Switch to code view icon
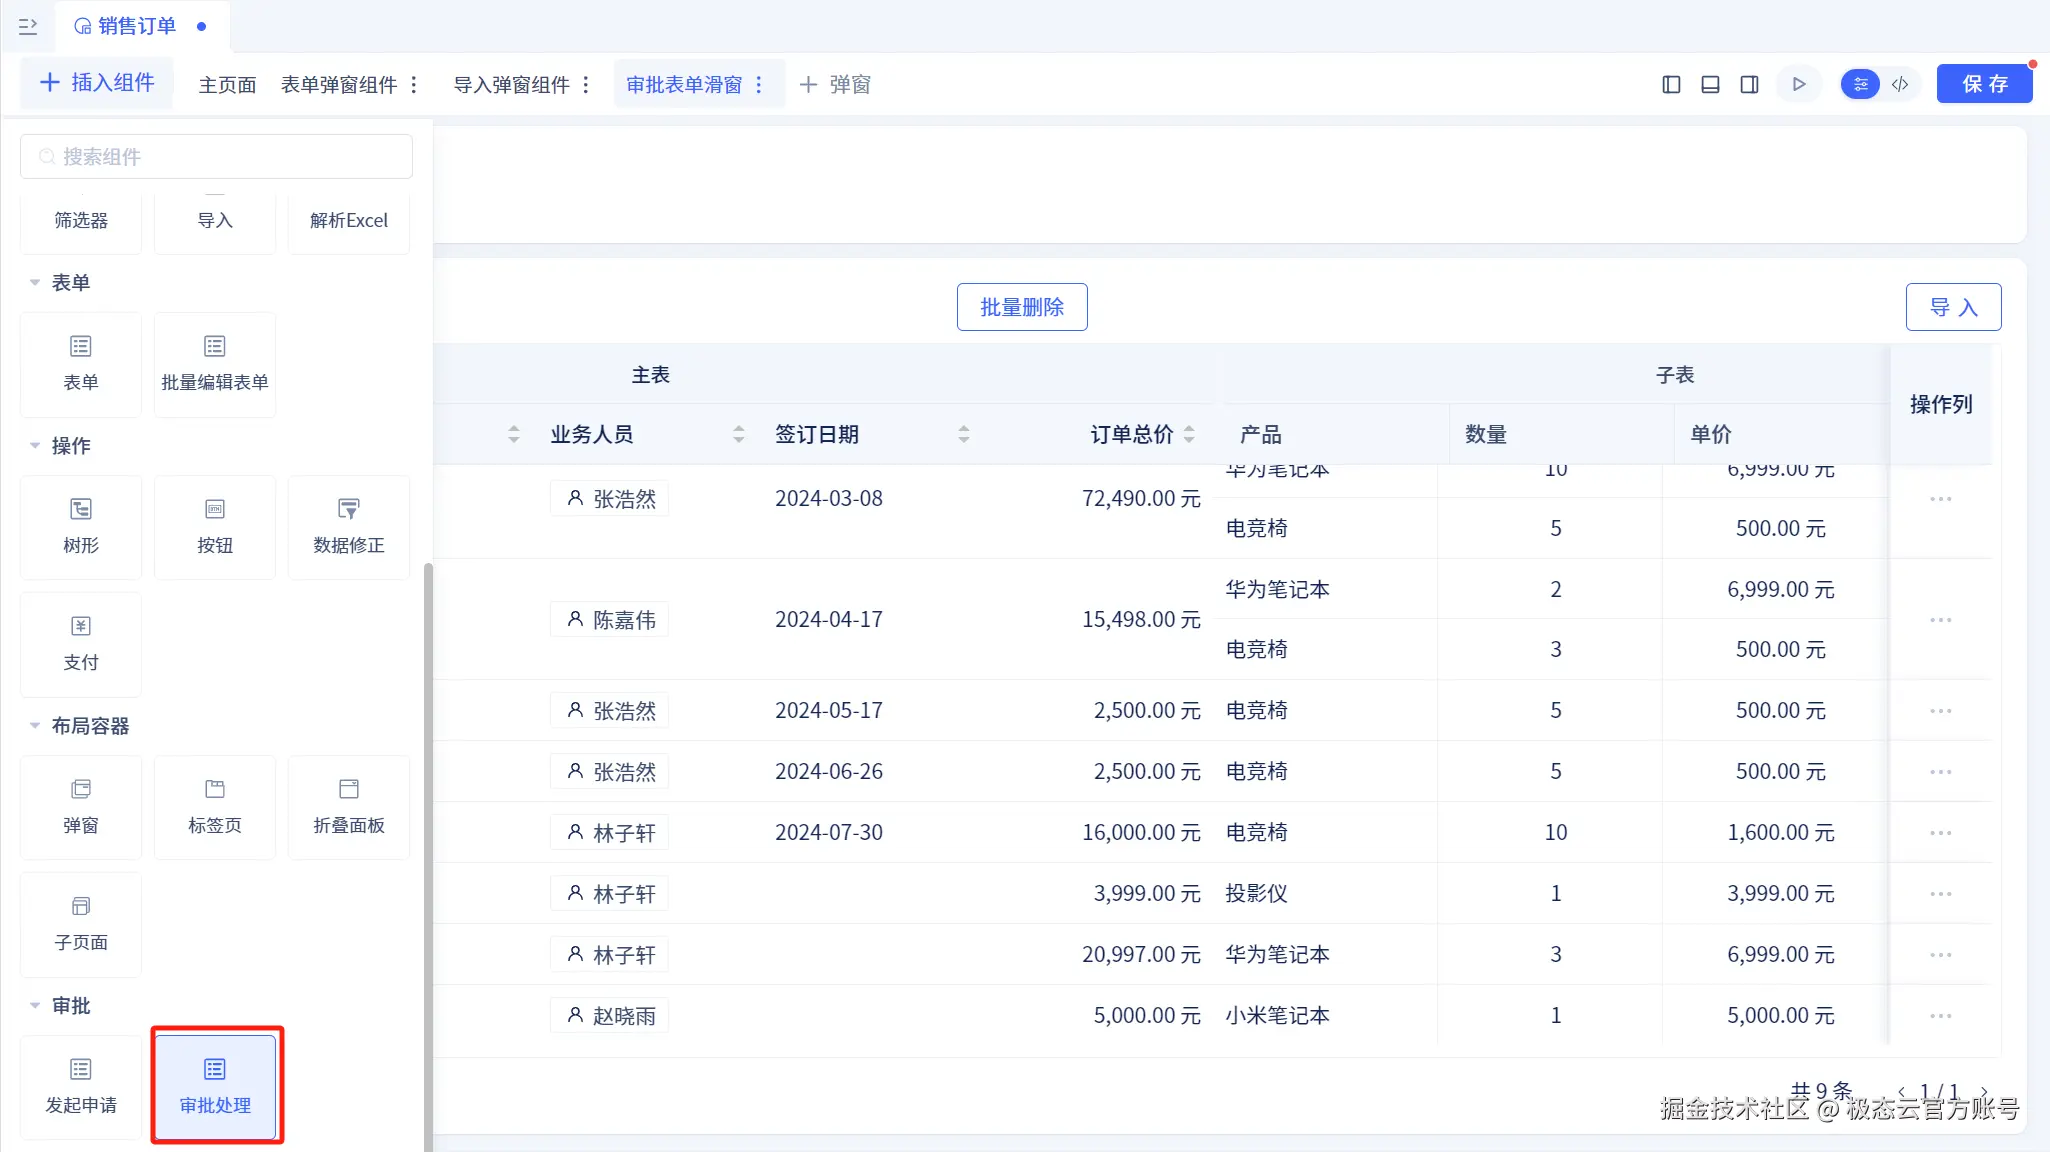Image resolution: width=2050 pixels, height=1152 pixels. click(1900, 85)
